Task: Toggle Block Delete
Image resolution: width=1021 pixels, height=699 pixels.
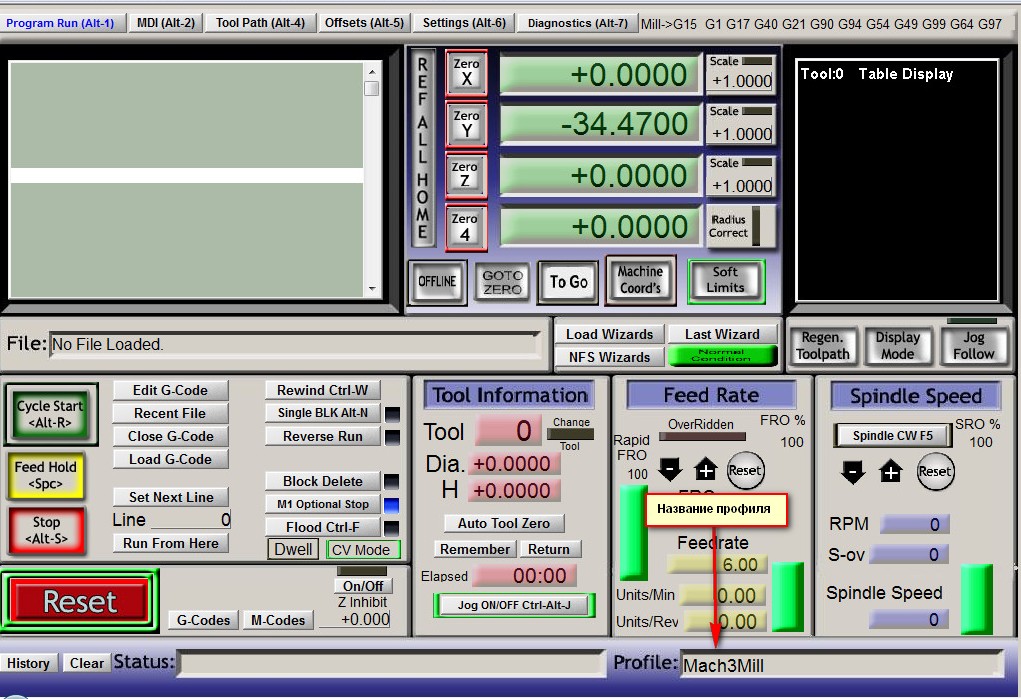Action: click(x=322, y=481)
